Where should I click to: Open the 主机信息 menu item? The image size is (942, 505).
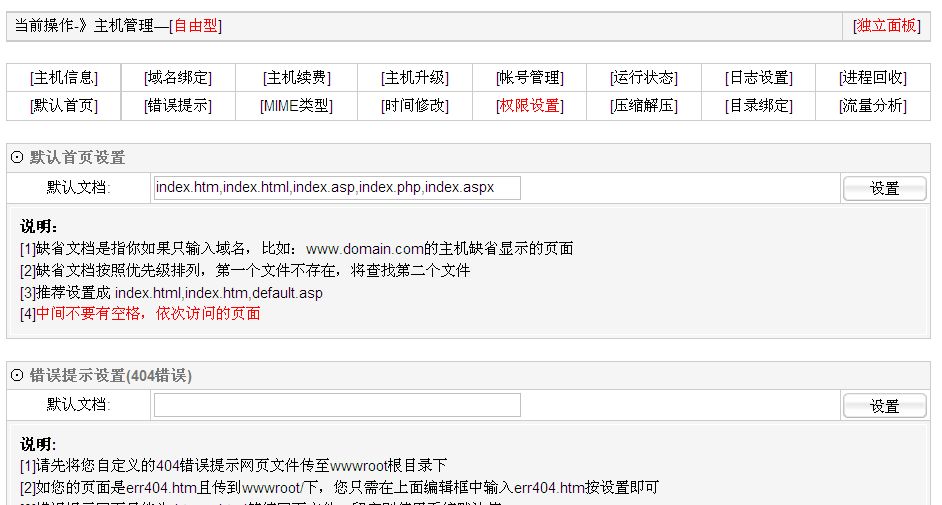[63, 78]
